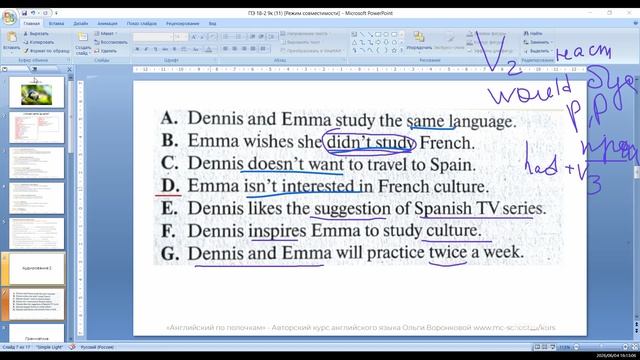Viewport: 640px width, 360px height.
Task: Align text right in paragraph group
Action: point(244,49)
